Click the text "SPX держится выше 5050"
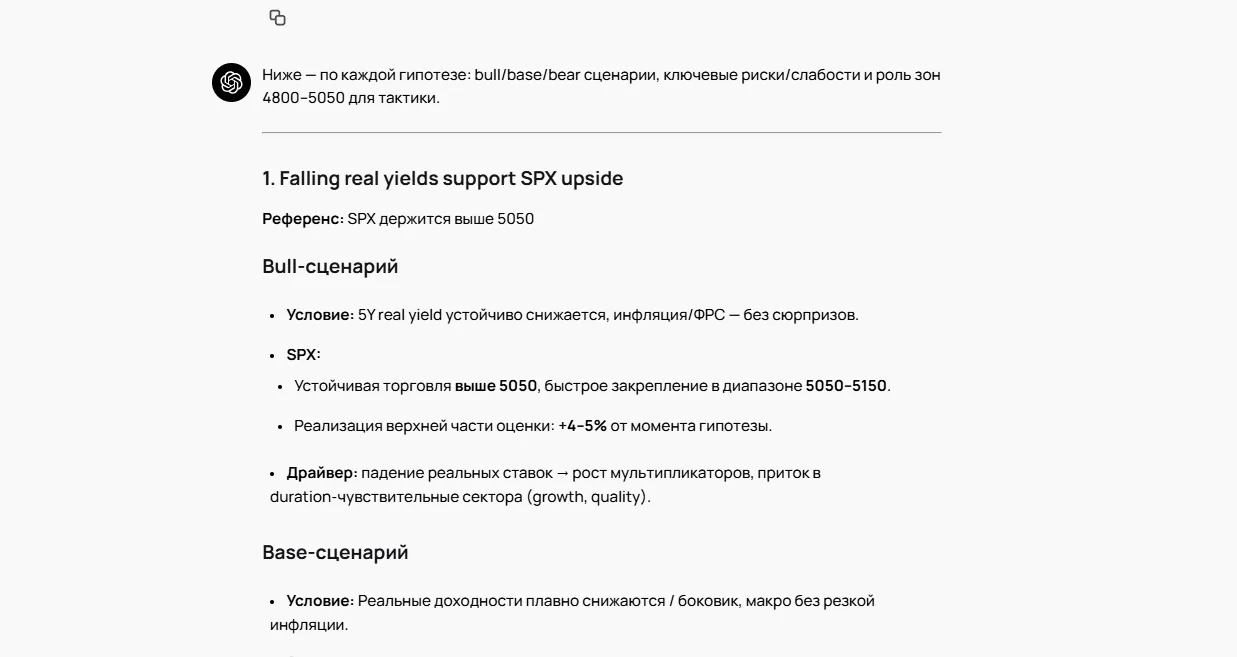1237x657 pixels. point(441,218)
